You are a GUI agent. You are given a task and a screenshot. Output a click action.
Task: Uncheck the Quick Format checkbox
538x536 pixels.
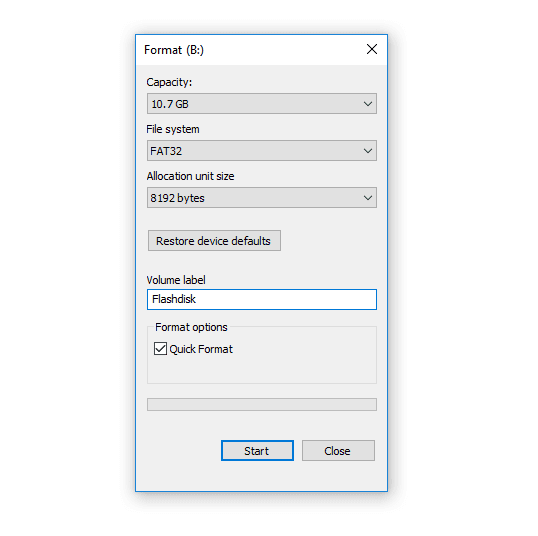tap(160, 349)
